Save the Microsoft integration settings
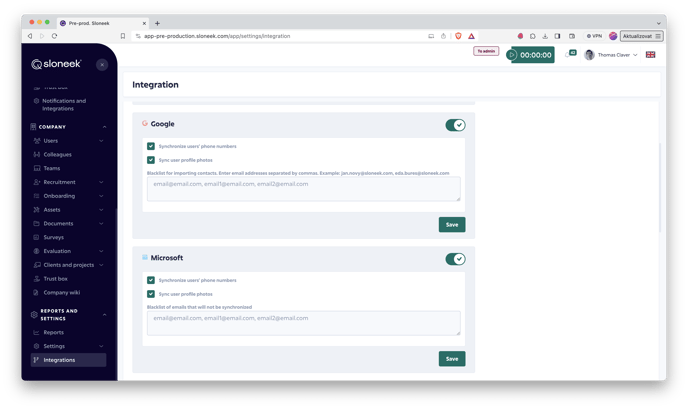 (452, 359)
